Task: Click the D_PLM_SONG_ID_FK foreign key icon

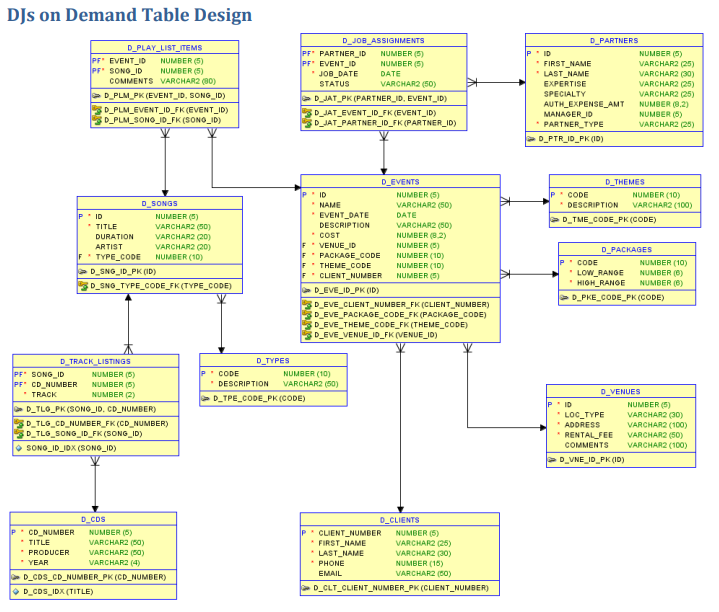Action: pos(97,120)
